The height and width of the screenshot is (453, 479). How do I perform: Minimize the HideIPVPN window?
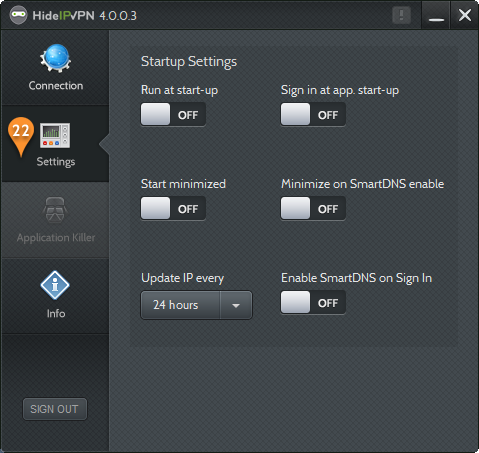[x=436, y=15]
